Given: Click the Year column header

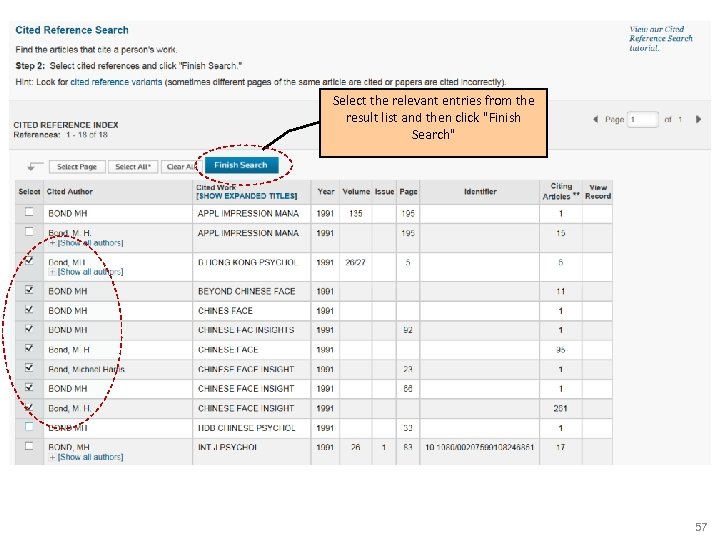Looking at the screenshot, I should [326, 192].
